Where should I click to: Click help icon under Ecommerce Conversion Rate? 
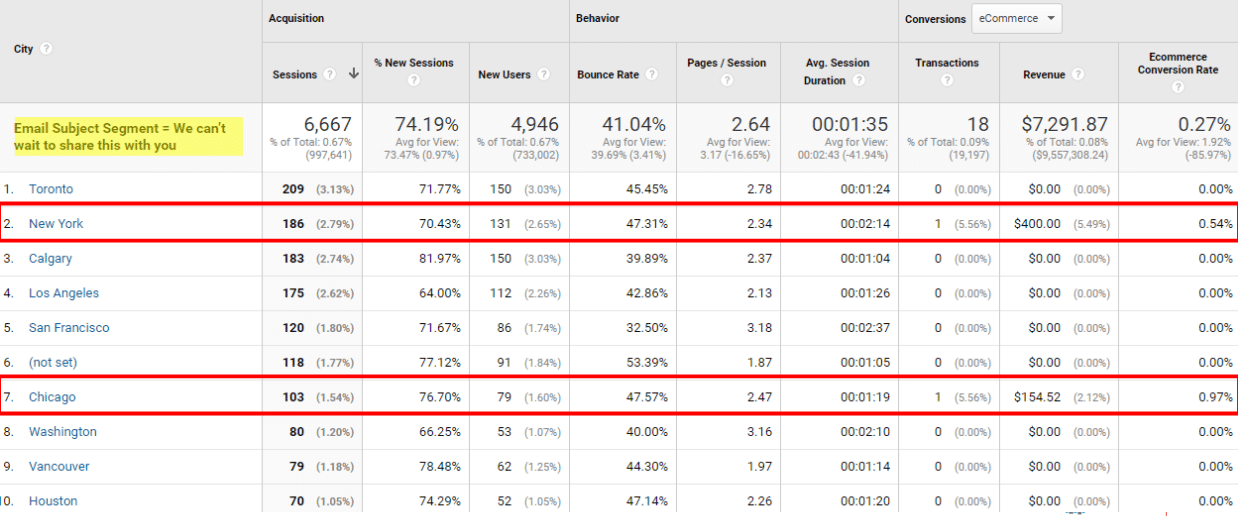click(x=1178, y=88)
